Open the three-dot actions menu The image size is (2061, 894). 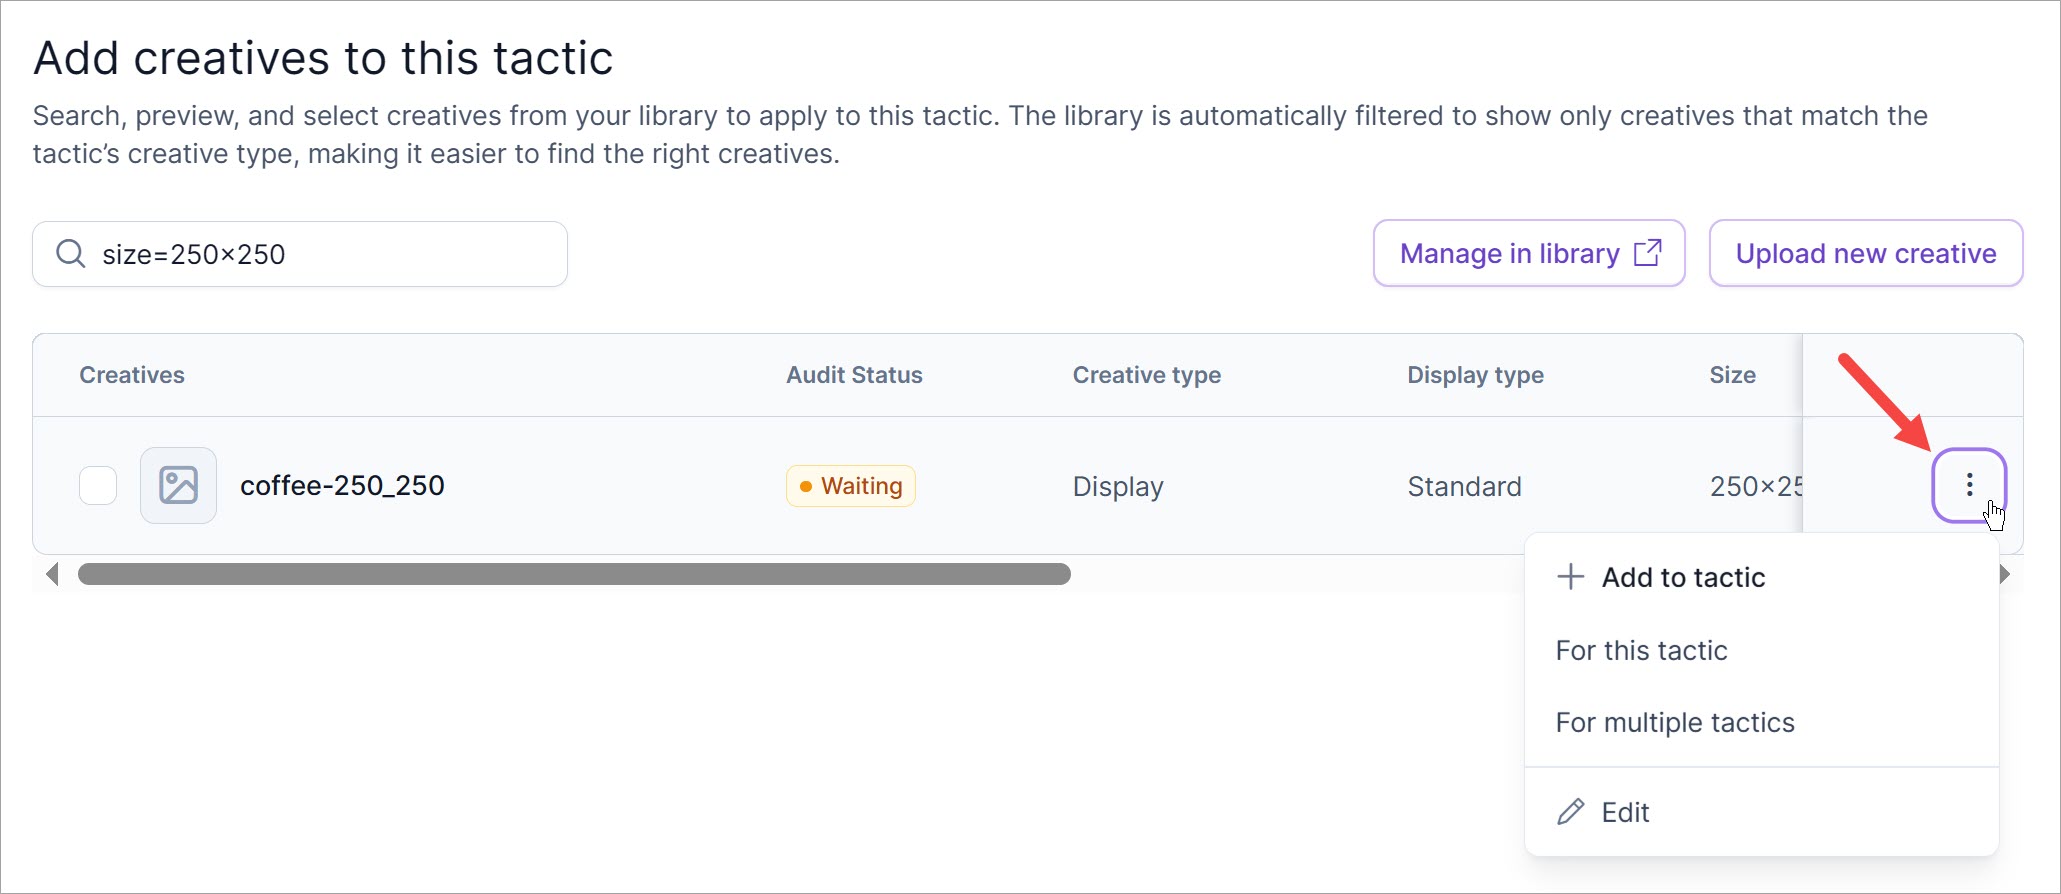[1968, 485]
